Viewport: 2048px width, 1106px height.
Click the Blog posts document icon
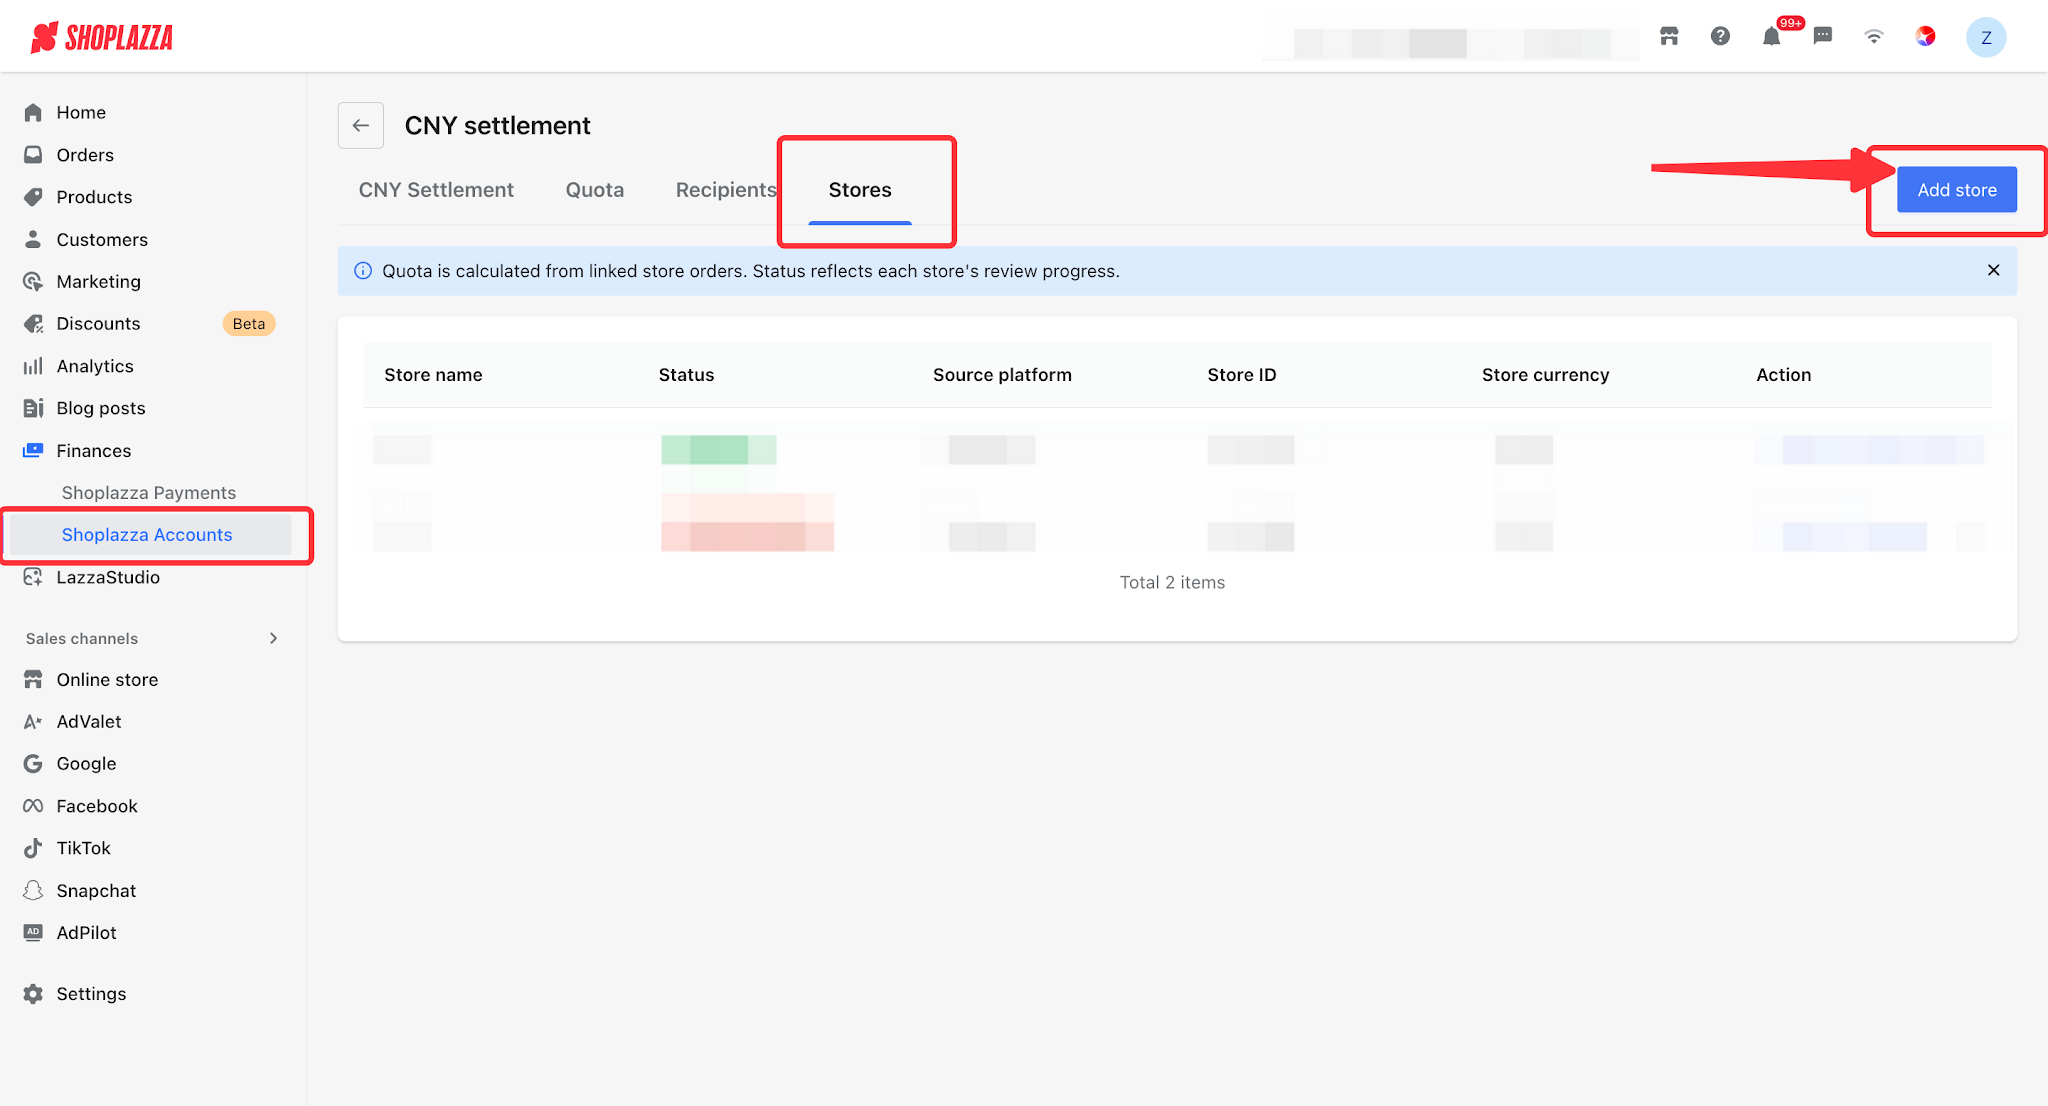tap(33, 408)
